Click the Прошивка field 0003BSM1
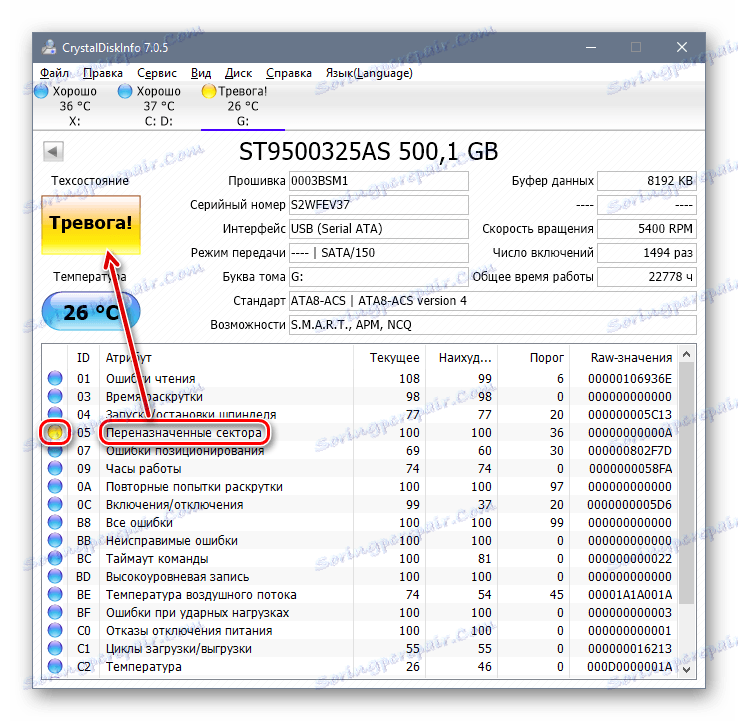 click(x=378, y=181)
